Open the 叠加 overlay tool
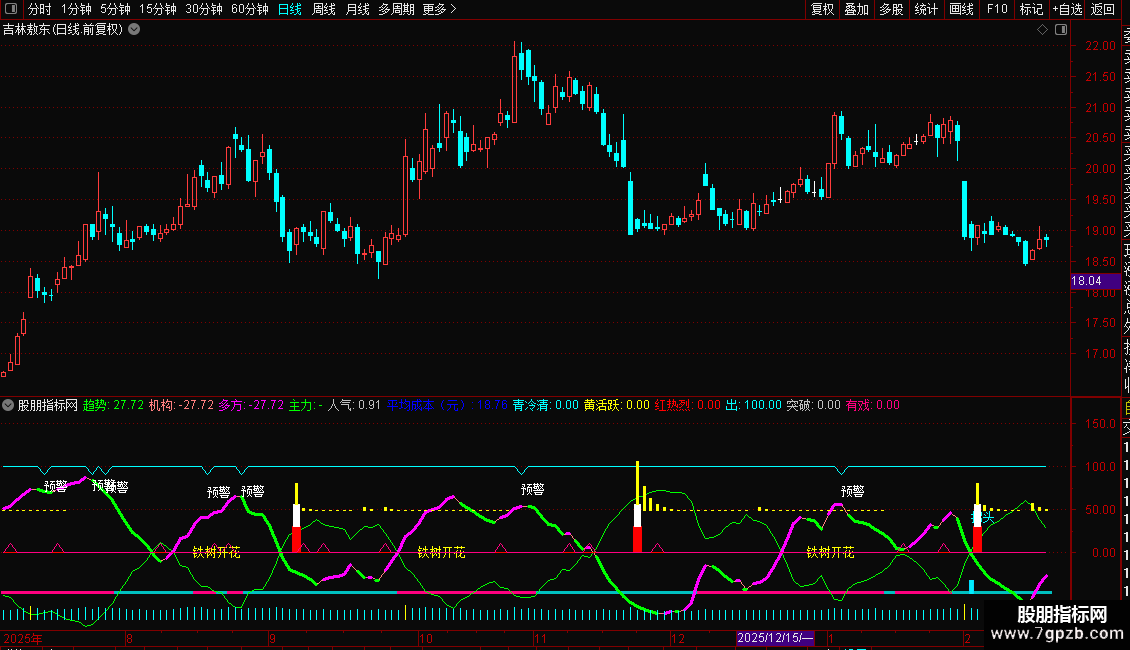 click(856, 9)
